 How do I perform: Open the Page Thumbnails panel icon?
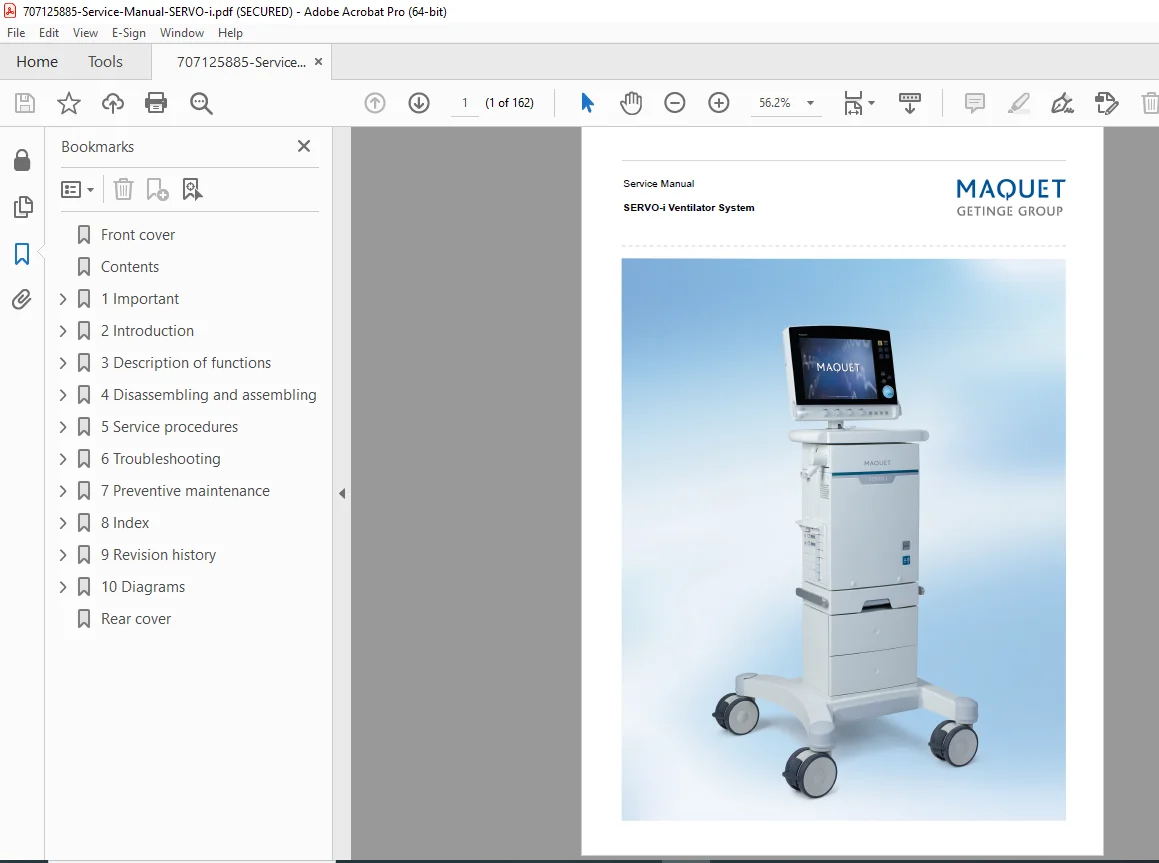pyautogui.click(x=23, y=207)
